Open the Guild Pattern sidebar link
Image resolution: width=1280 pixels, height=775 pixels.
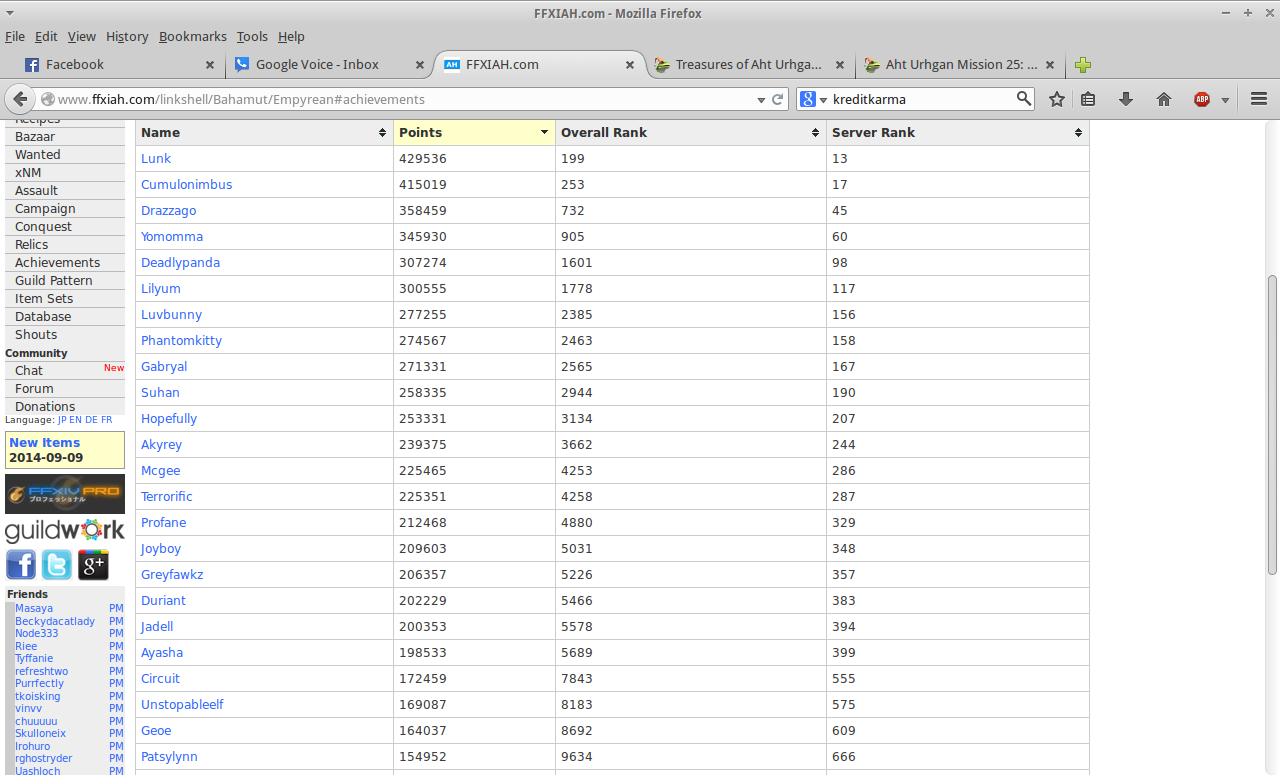point(53,281)
